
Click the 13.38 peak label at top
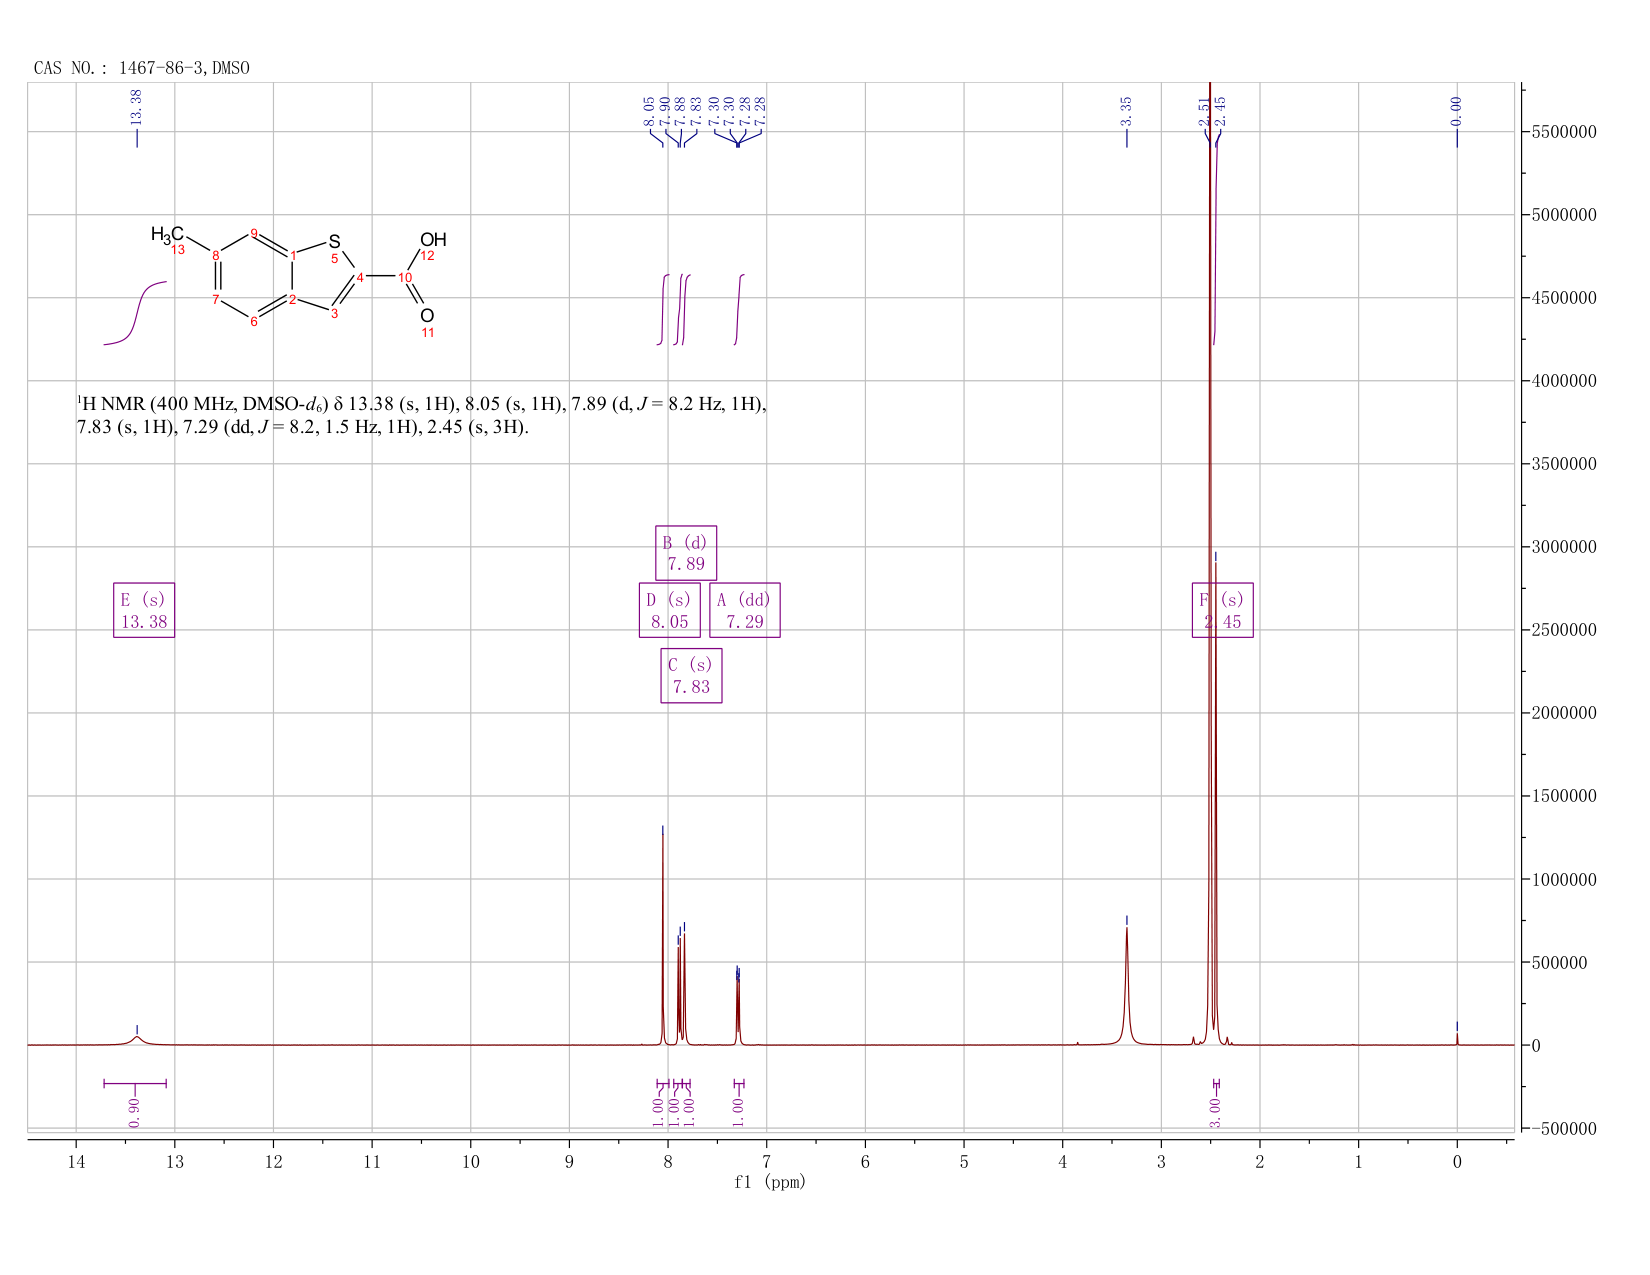click(x=137, y=107)
